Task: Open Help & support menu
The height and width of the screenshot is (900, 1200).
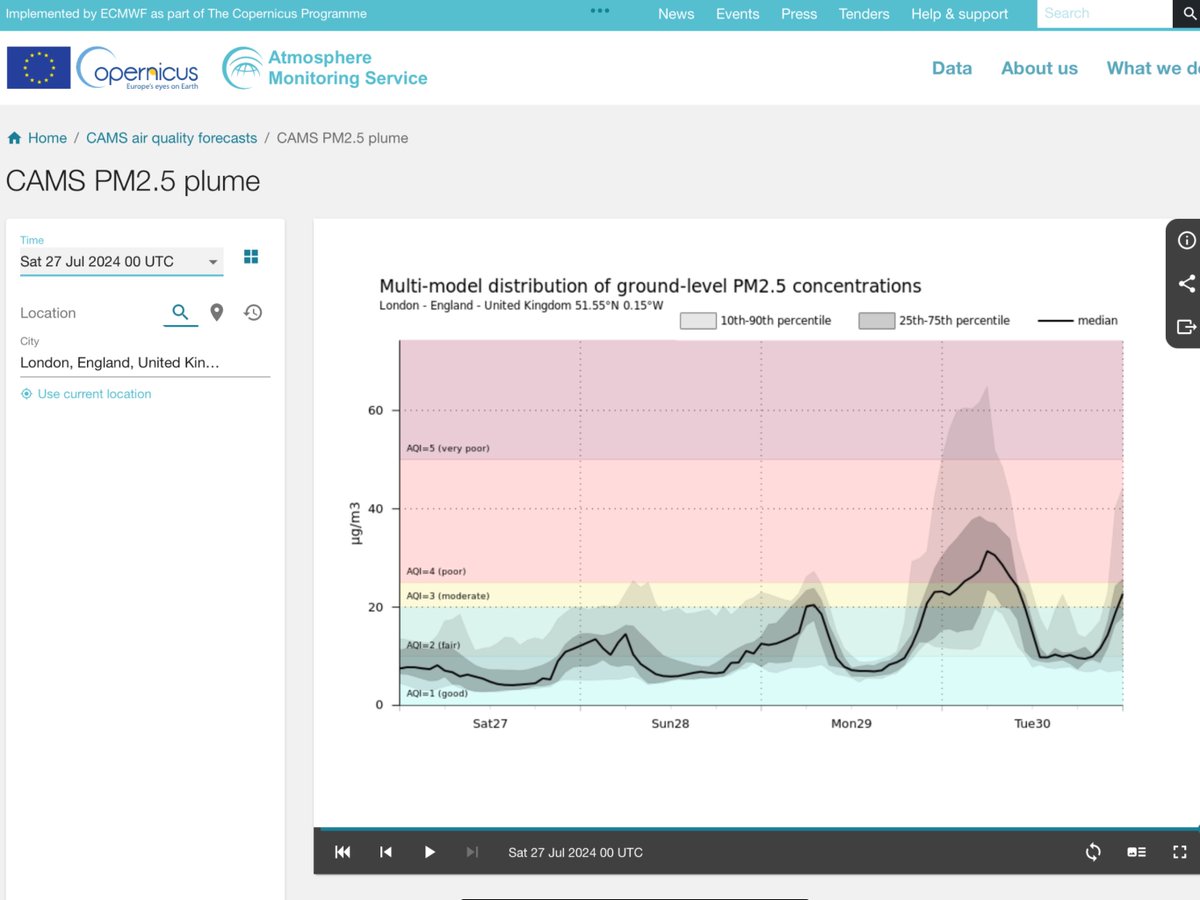Action: click(x=960, y=14)
